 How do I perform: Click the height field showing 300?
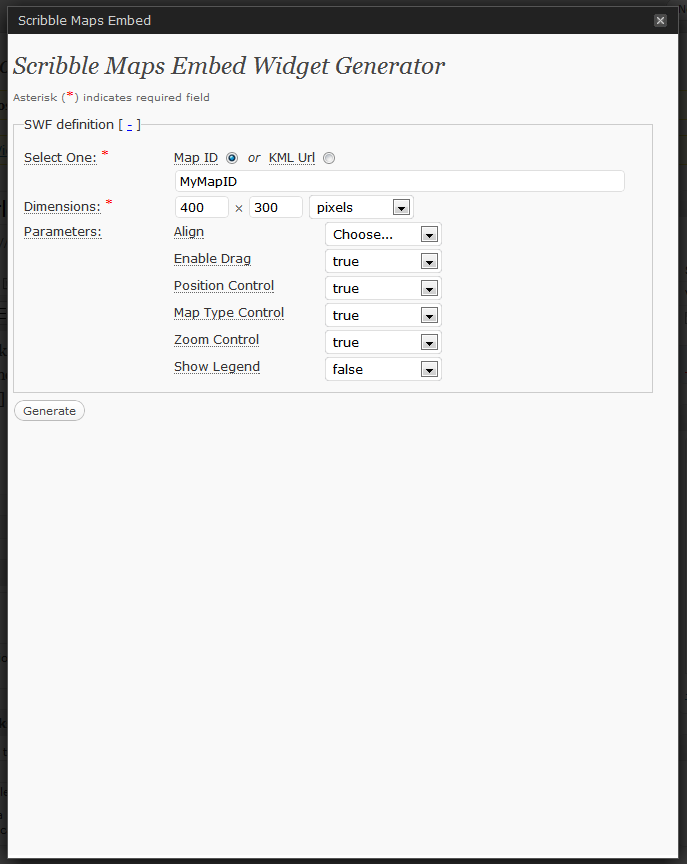click(x=275, y=208)
